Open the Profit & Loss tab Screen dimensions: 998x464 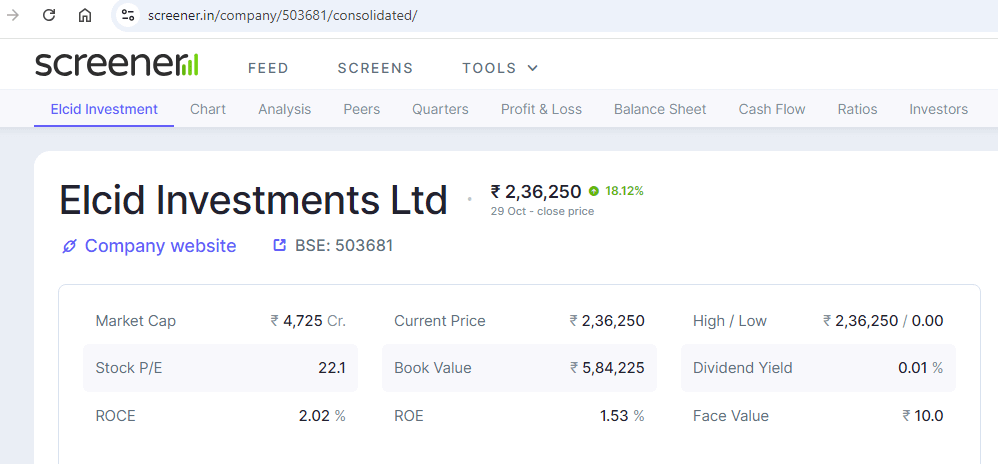pyautogui.click(x=541, y=109)
